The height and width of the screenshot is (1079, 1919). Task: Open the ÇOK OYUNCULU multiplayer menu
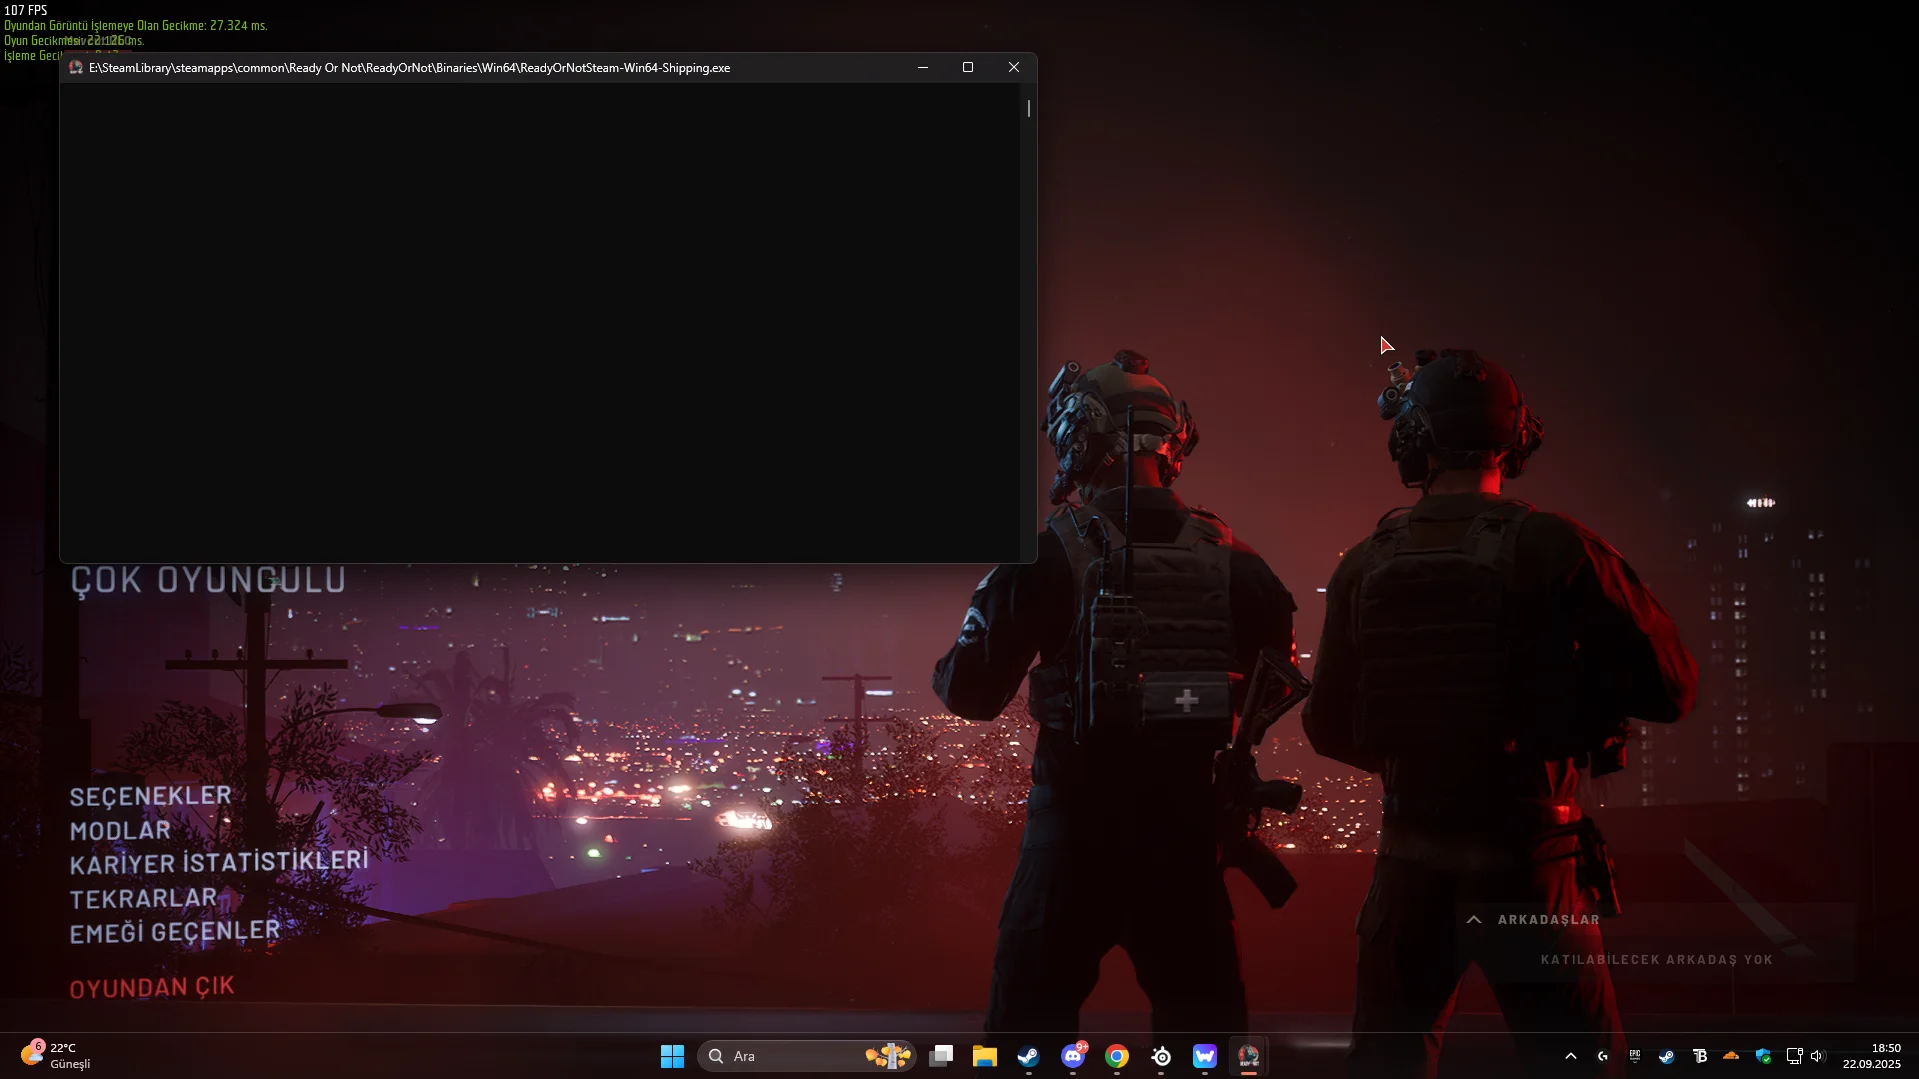pos(208,580)
